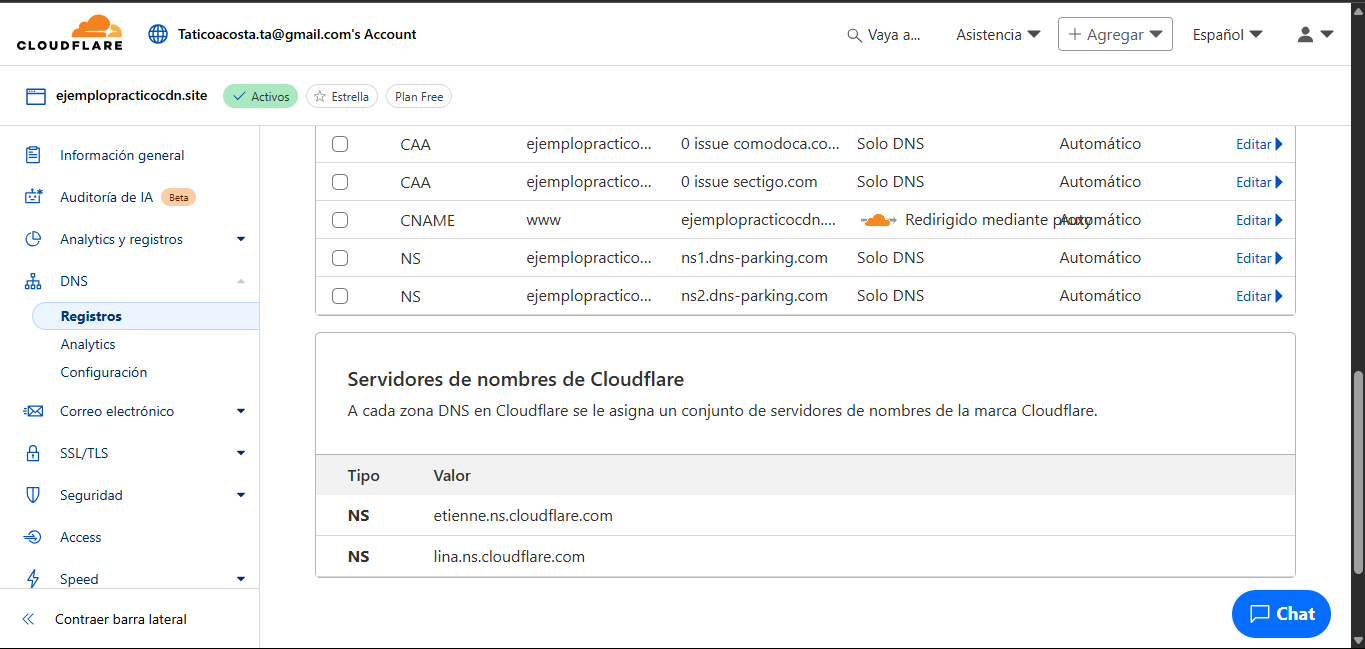
Task: Click the Información general clipboard icon
Action: [33, 155]
